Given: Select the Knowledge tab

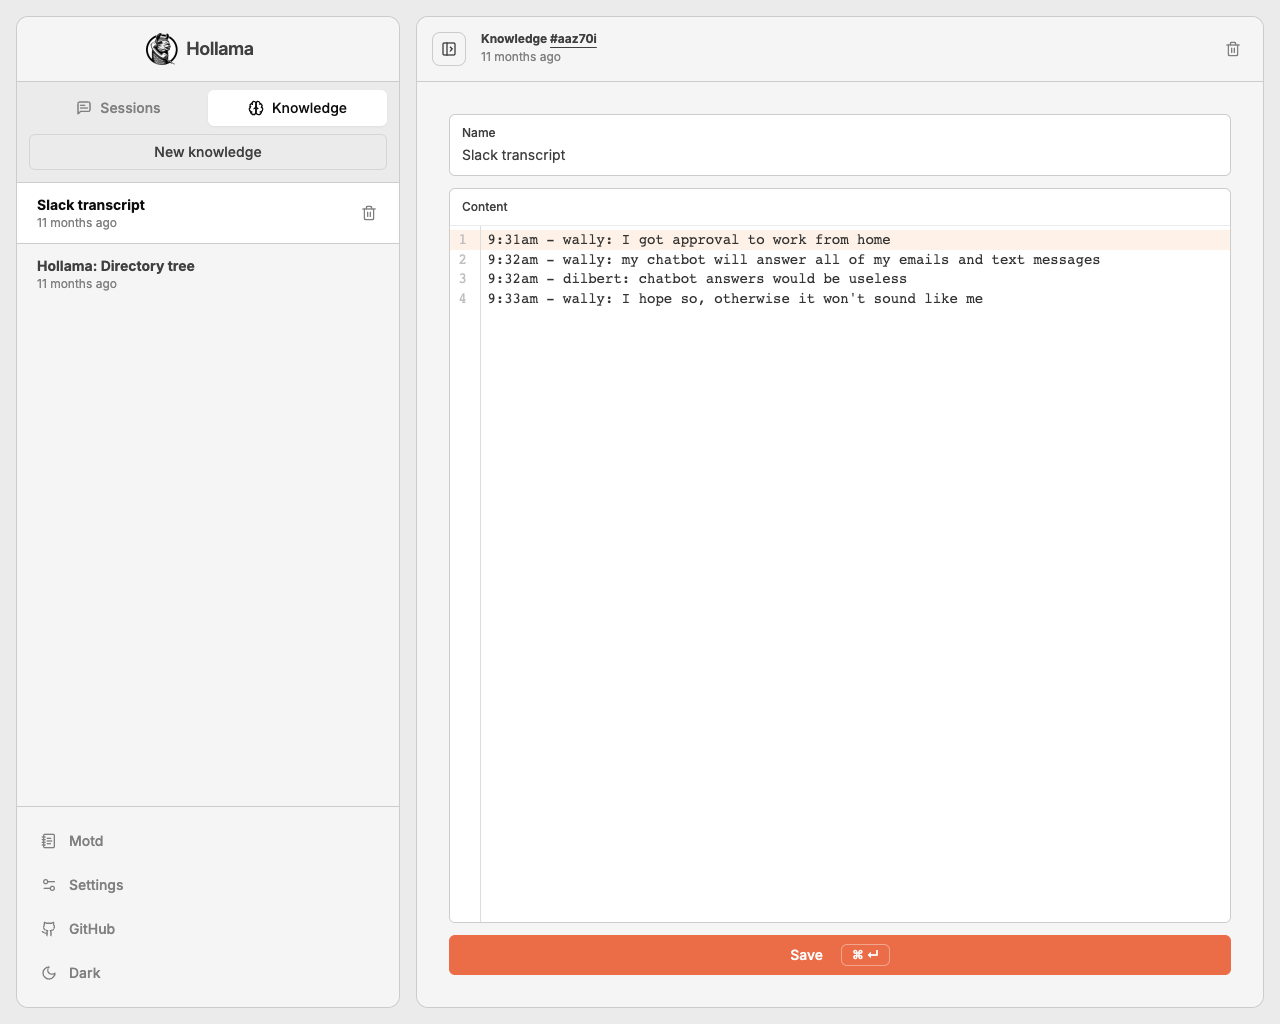Looking at the screenshot, I should (x=297, y=108).
